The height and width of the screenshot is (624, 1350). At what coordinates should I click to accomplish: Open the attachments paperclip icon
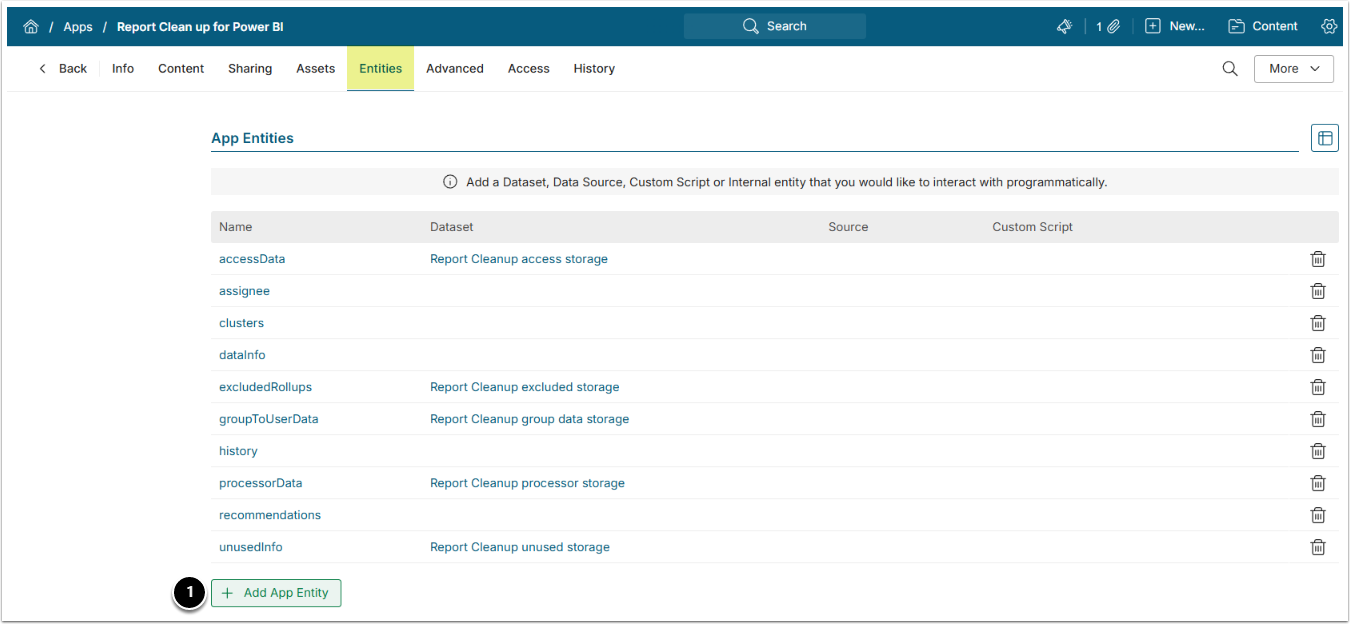1108,27
